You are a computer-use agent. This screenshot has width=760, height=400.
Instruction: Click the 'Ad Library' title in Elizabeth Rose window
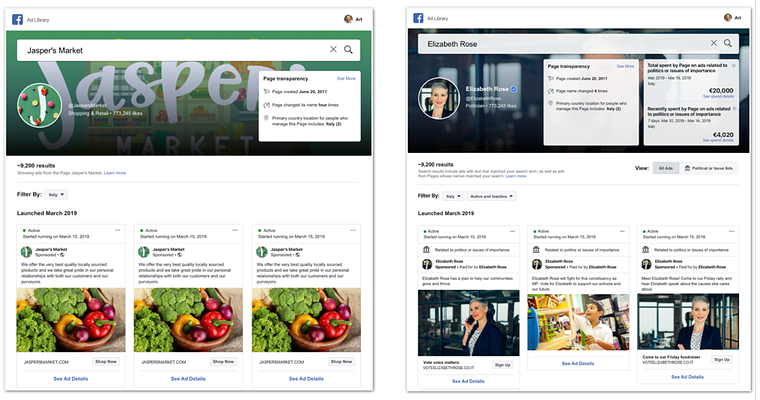[437, 18]
